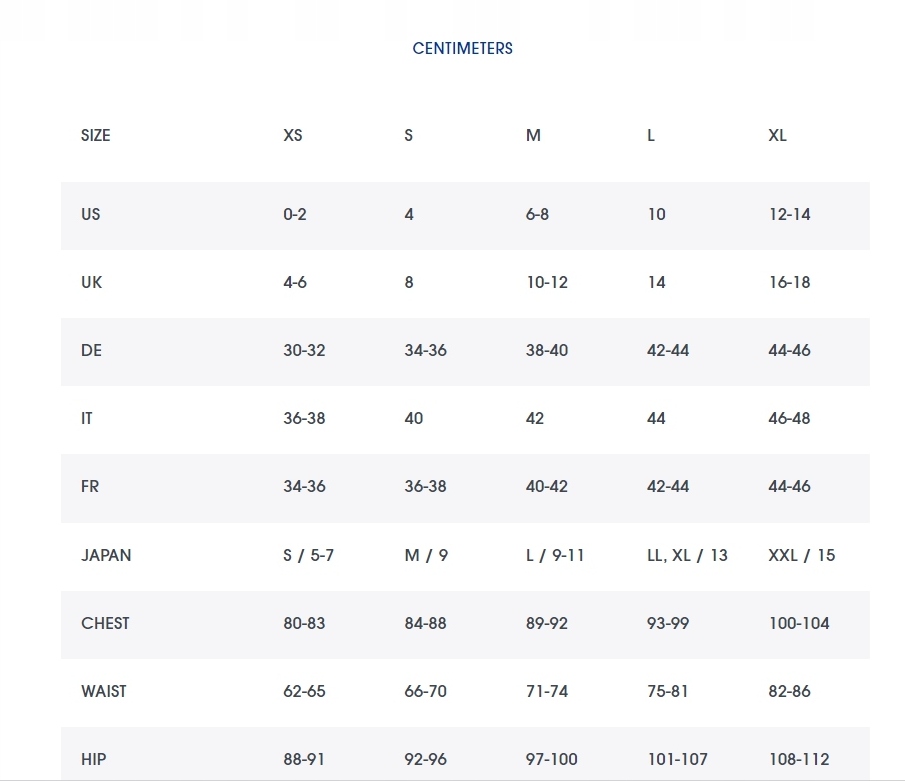The height and width of the screenshot is (781, 905).
Task: Click hip measurement 108-112 cell
Action: pyautogui.click(x=799, y=759)
